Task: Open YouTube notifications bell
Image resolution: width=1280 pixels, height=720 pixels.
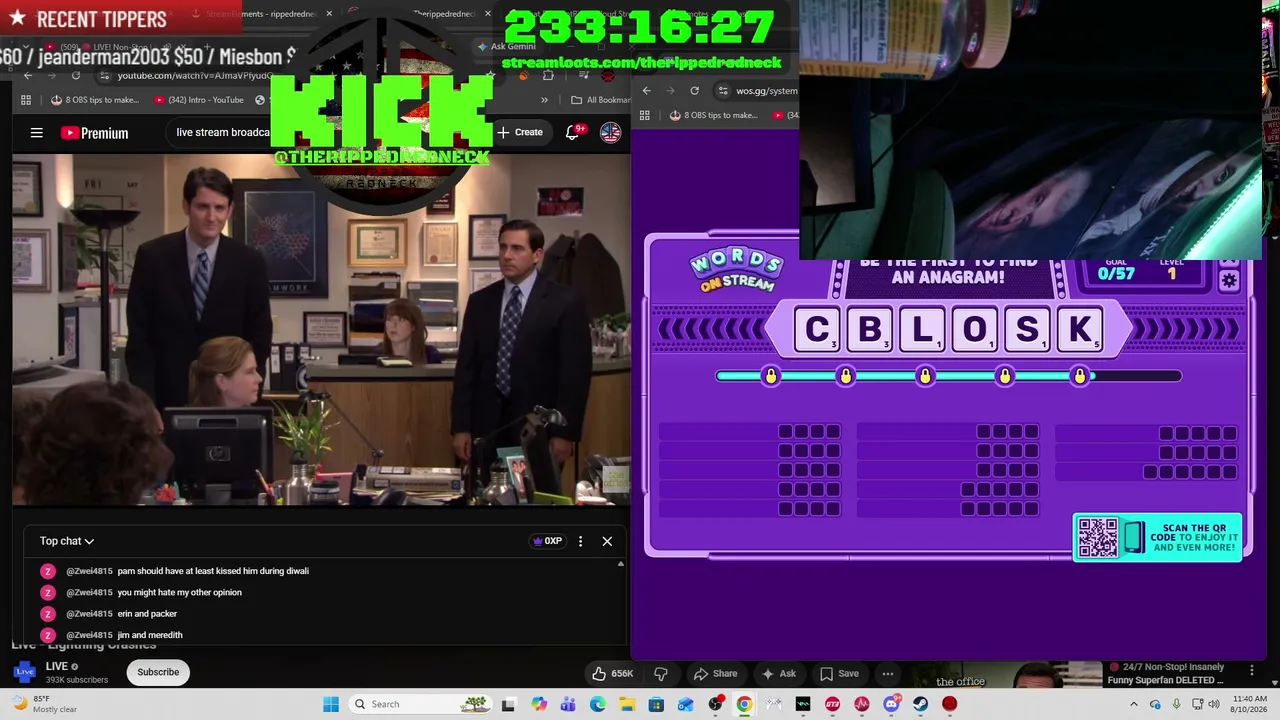Action: tap(573, 132)
